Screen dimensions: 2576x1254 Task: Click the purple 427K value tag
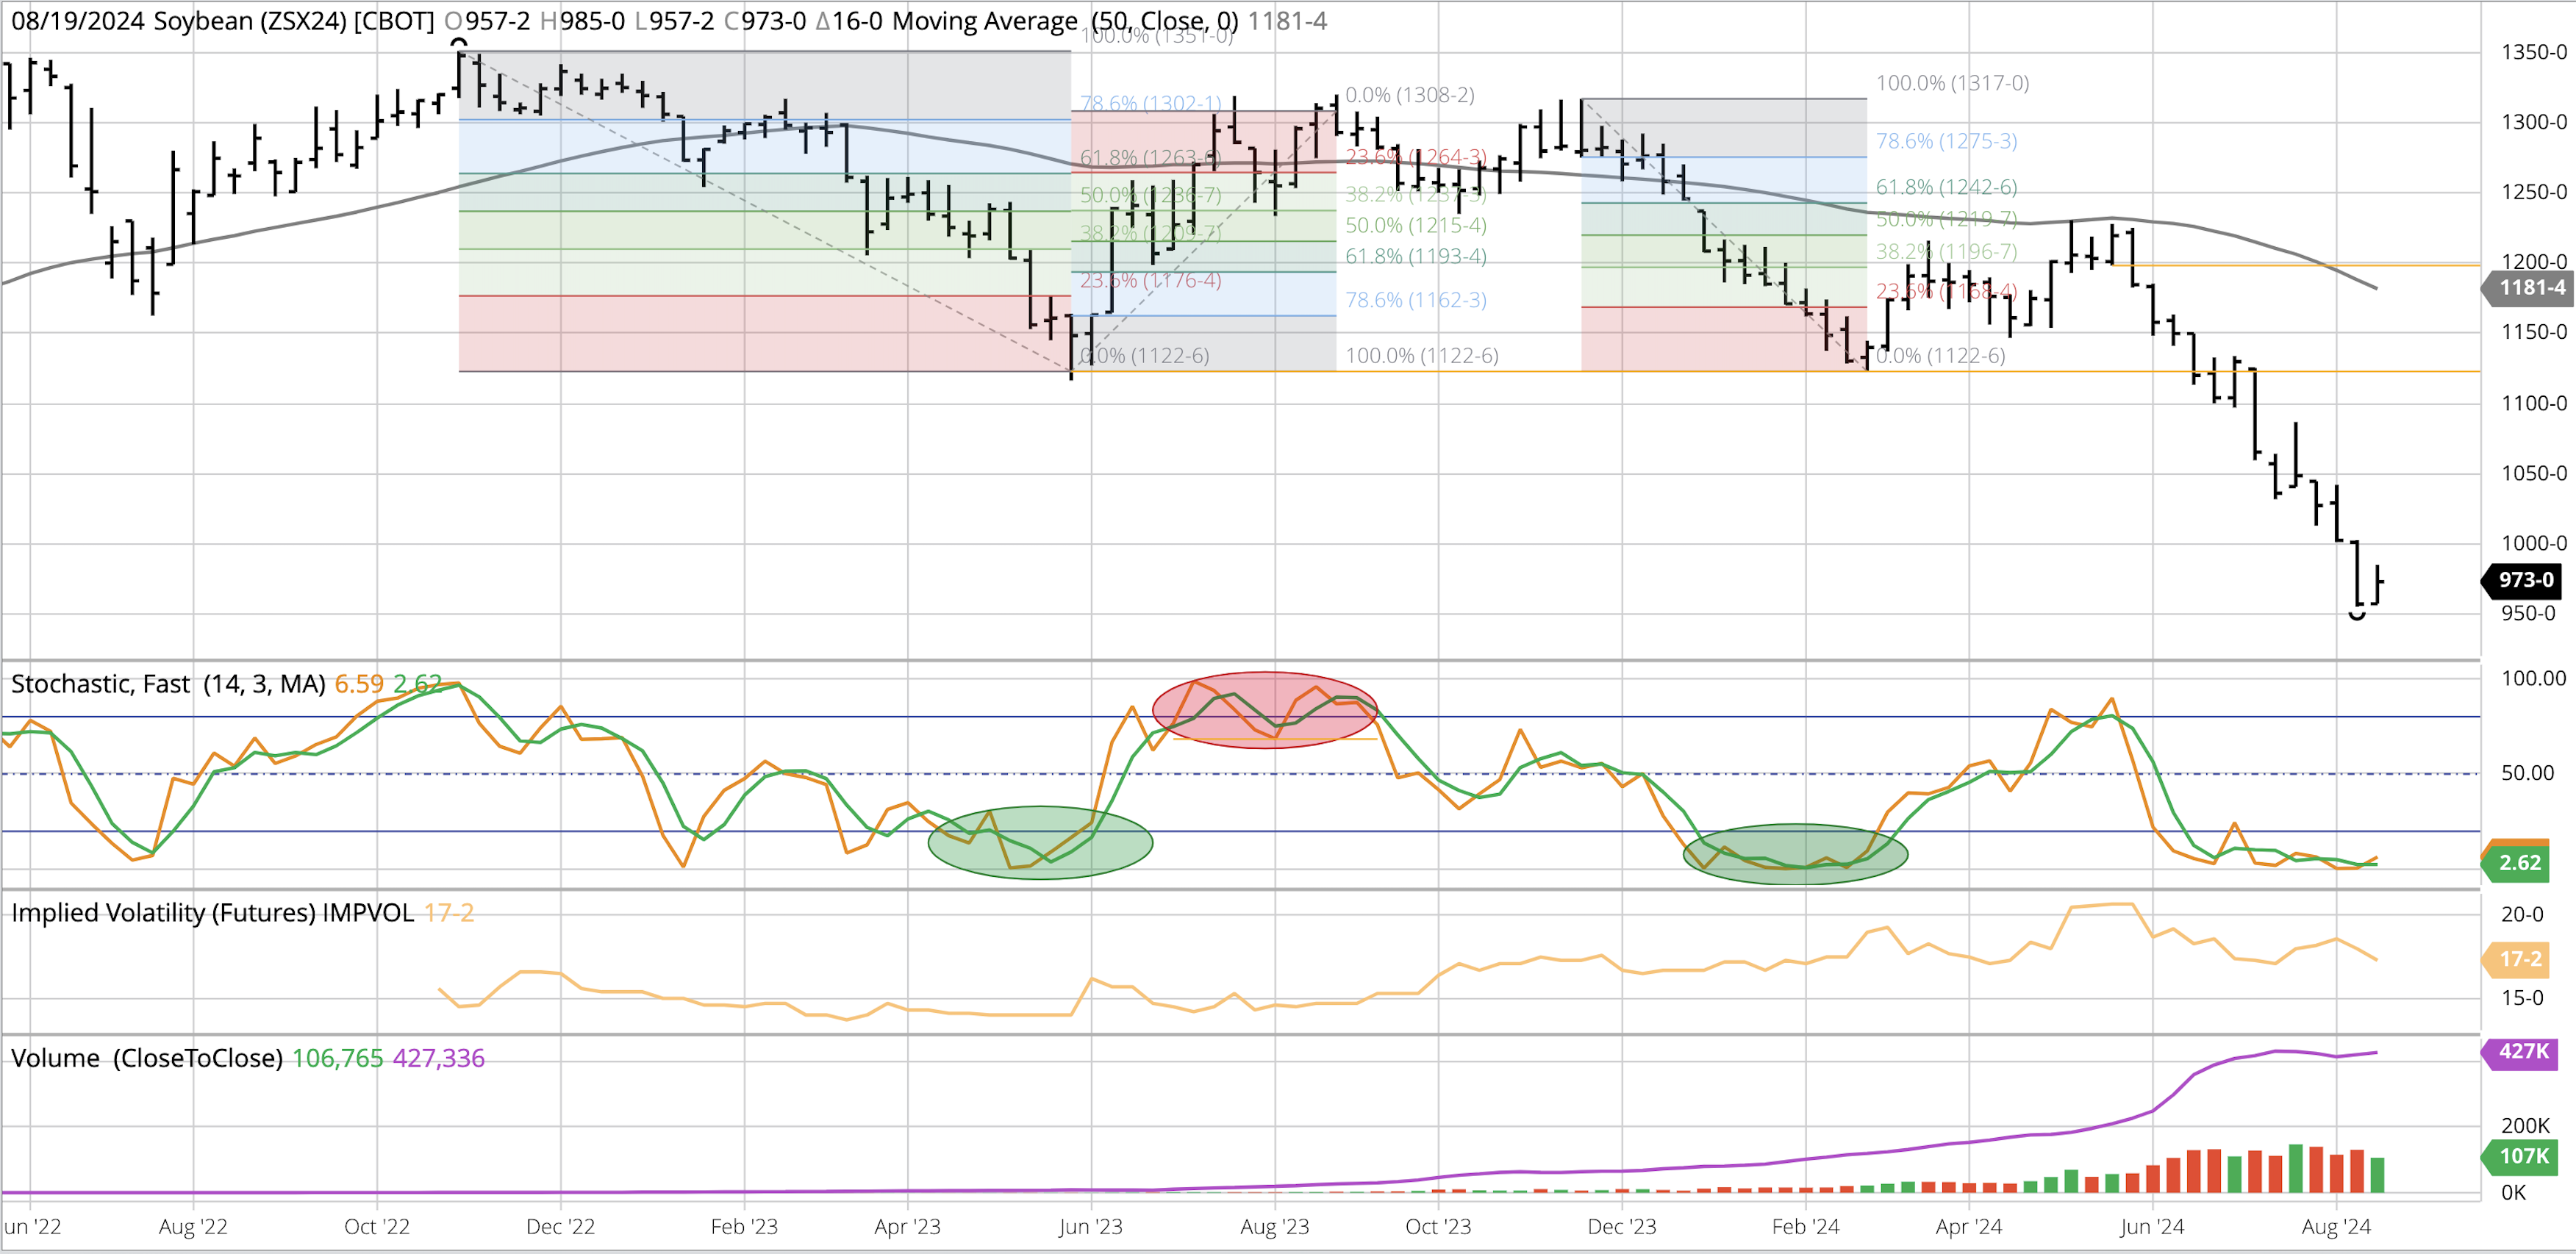2522,1051
